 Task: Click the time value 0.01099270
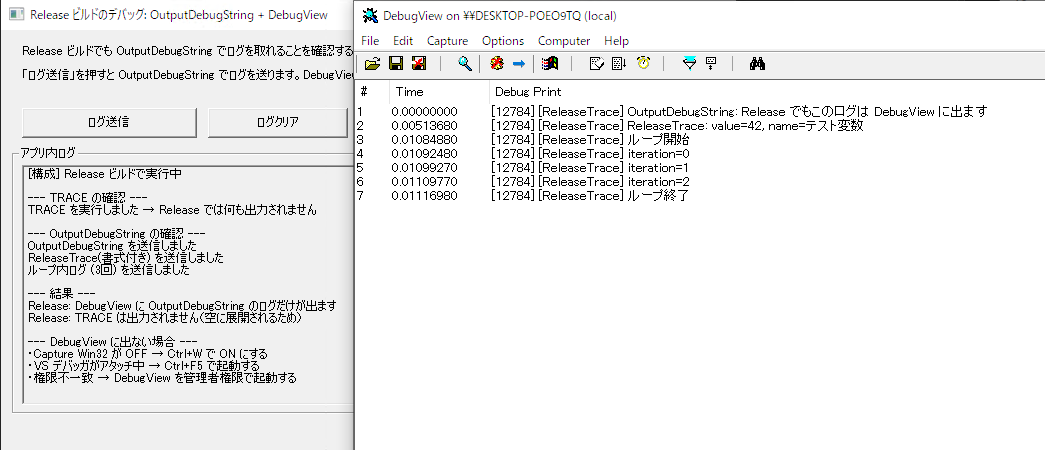(x=424, y=167)
